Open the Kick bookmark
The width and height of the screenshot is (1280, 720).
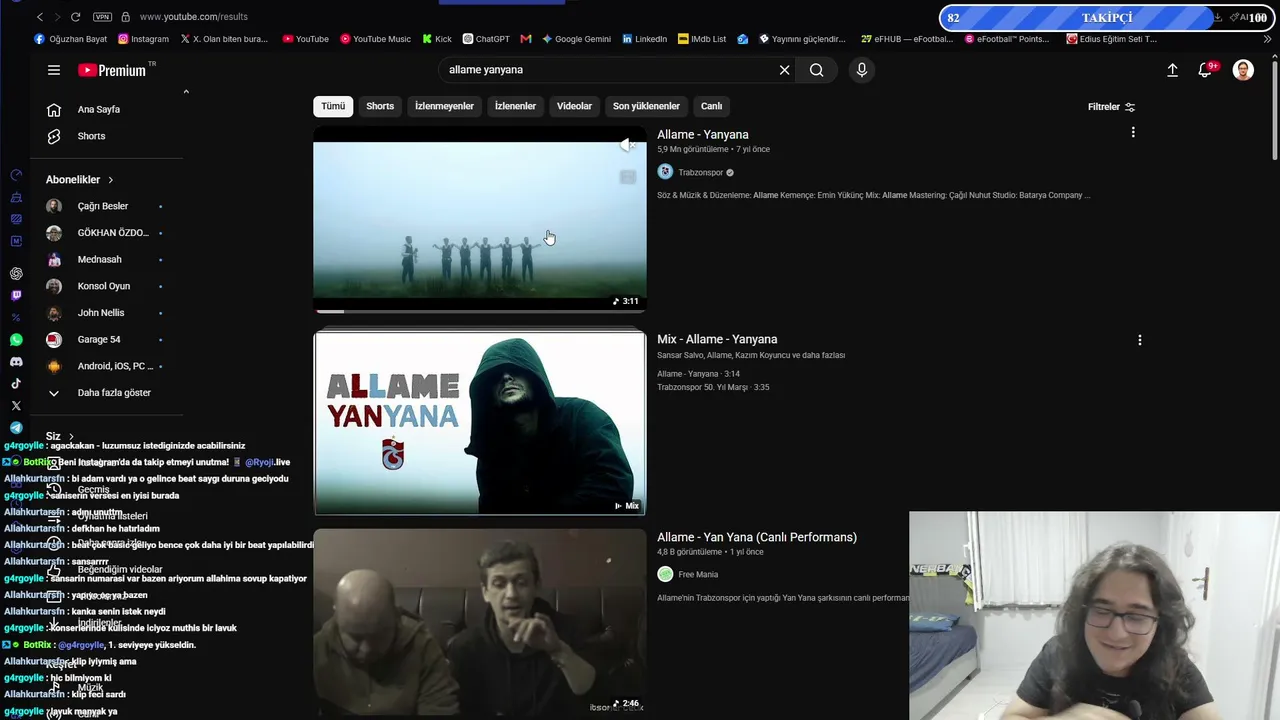(437, 39)
